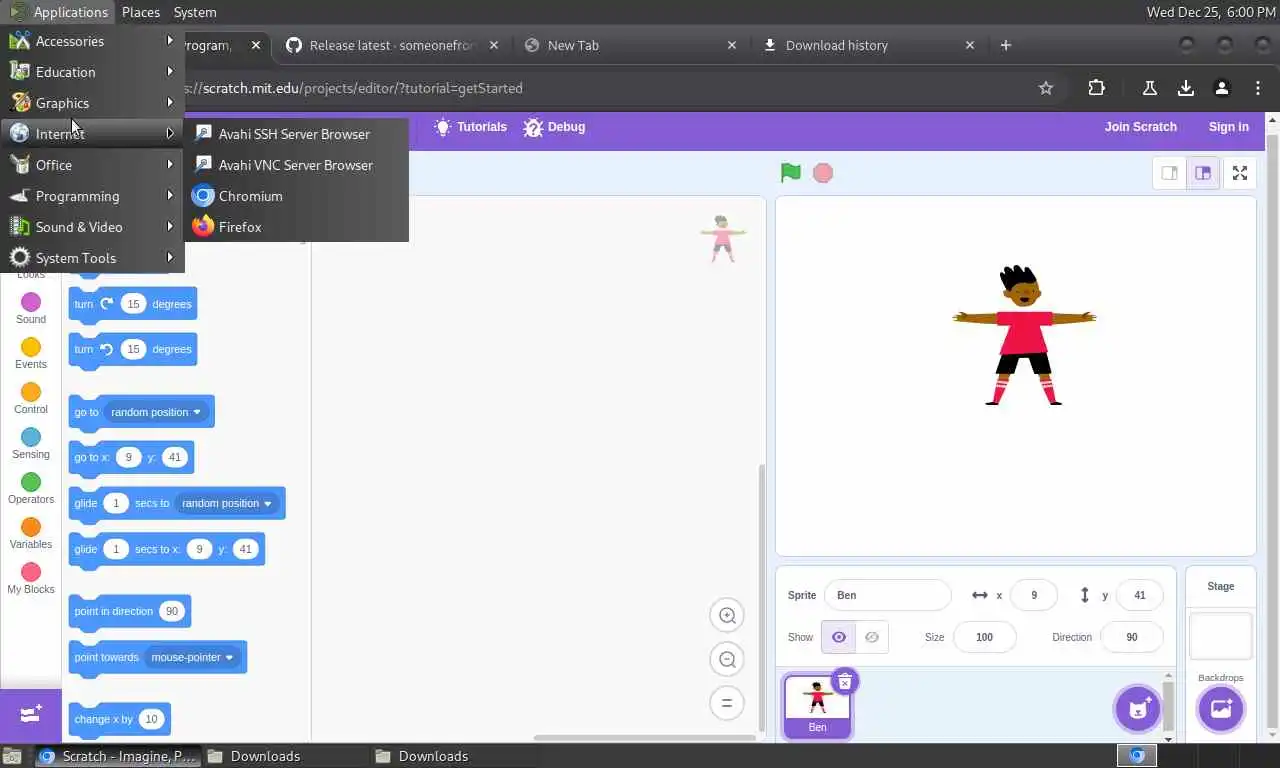Open the browser profile icon

tap(1222, 88)
